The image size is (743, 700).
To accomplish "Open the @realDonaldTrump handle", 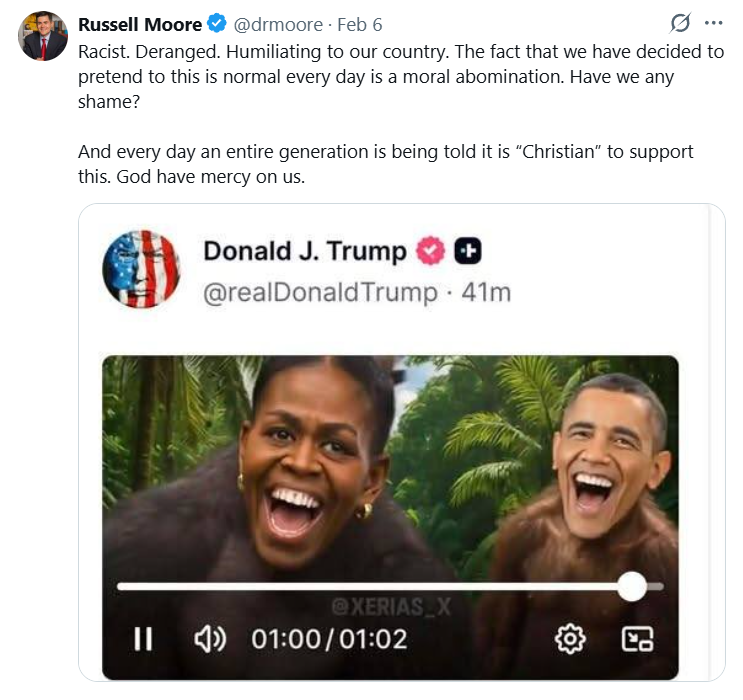I will [x=320, y=292].
